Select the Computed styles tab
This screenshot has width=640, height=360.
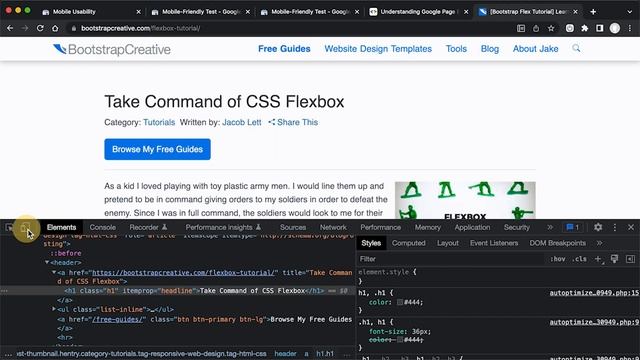point(409,243)
